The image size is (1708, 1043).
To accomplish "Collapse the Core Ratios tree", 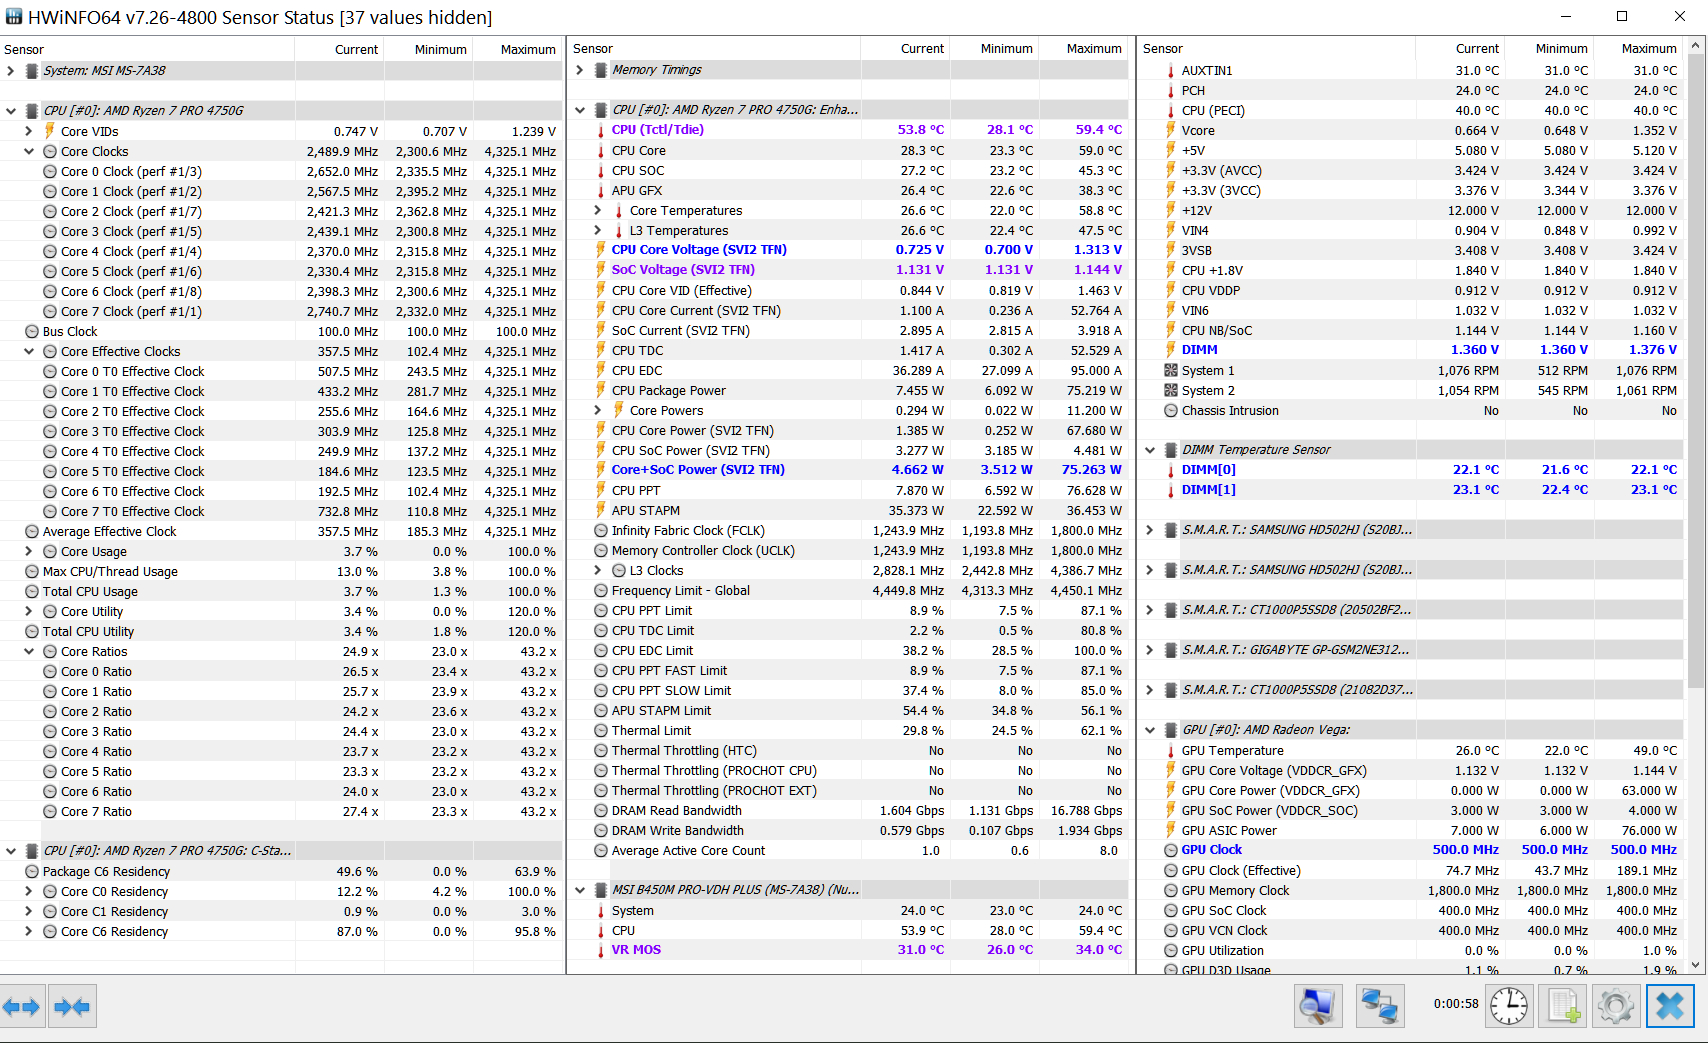I will (29, 651).
